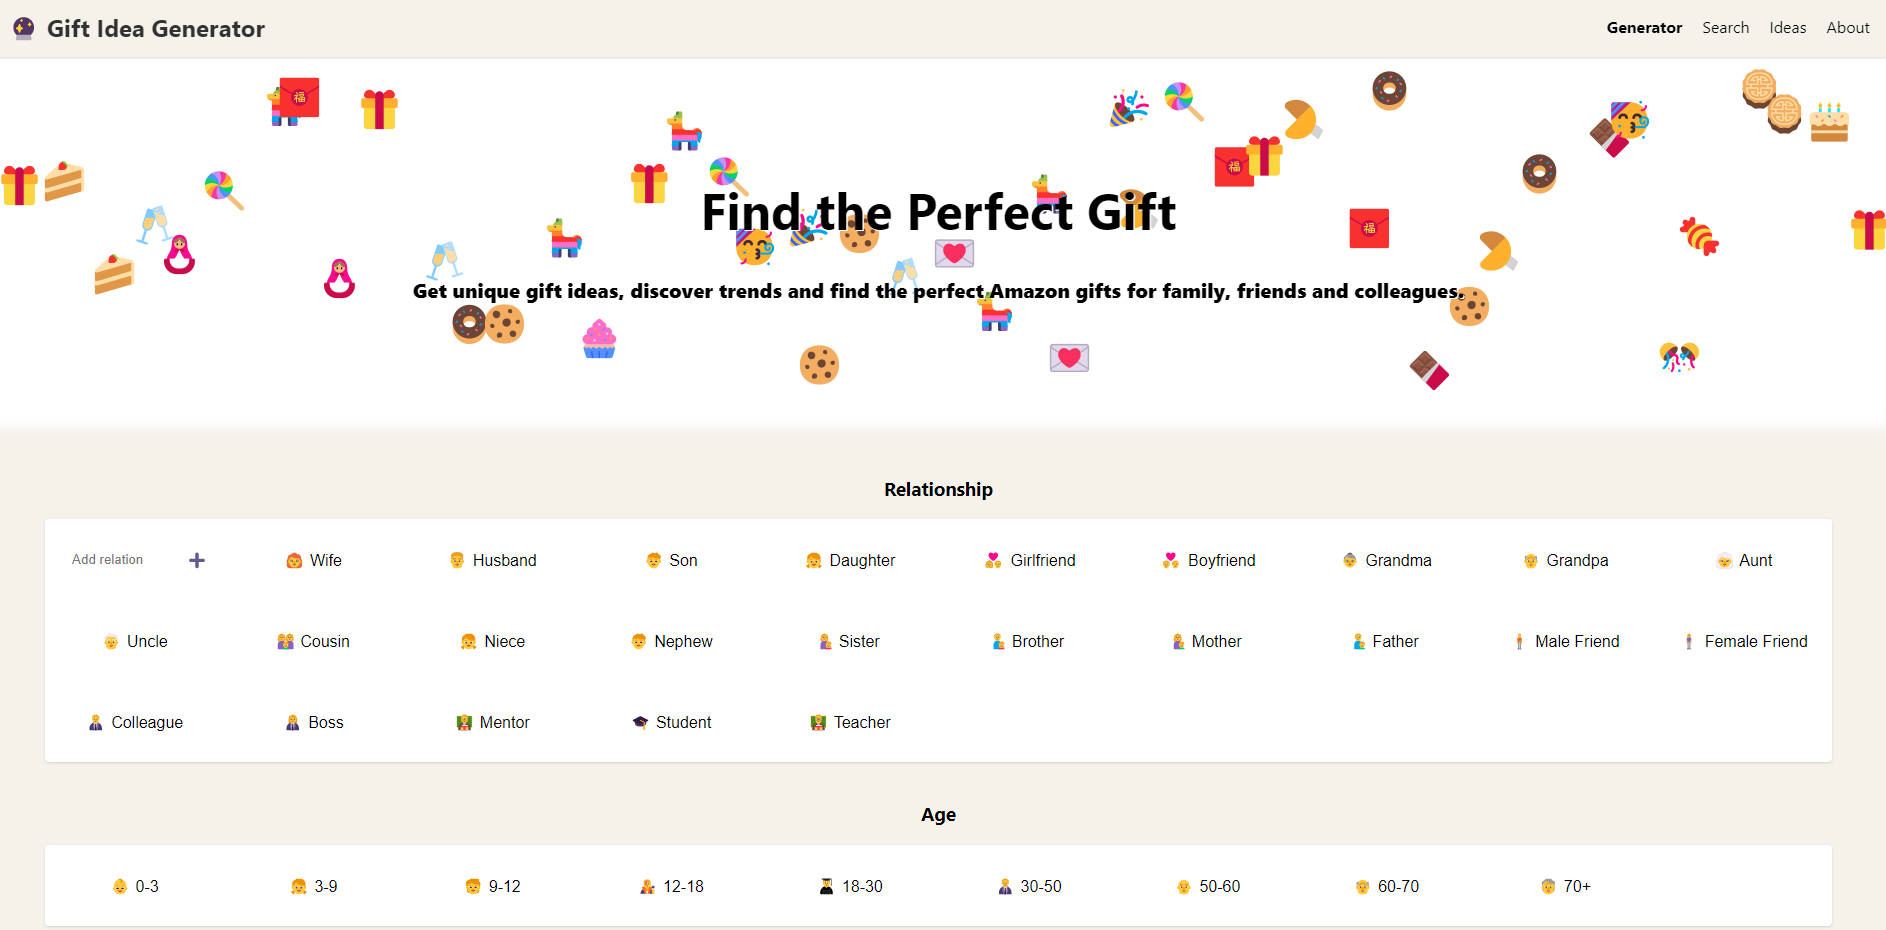Click the Gift Idea Generator logo icon
This screenshot has height=930, width=1886.
pos(23,28)
